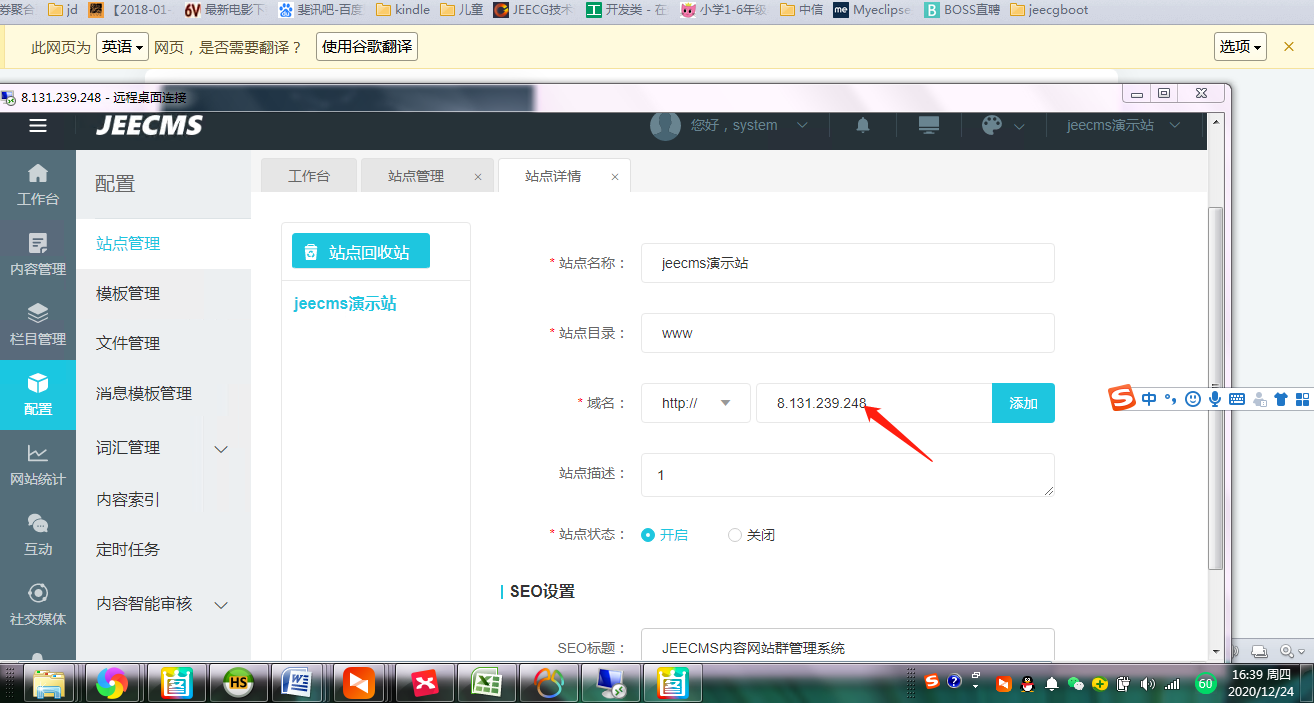Click the HS green taskbar icon
Viewport: 1314px width, 703px height.
[x=237, y=683]
